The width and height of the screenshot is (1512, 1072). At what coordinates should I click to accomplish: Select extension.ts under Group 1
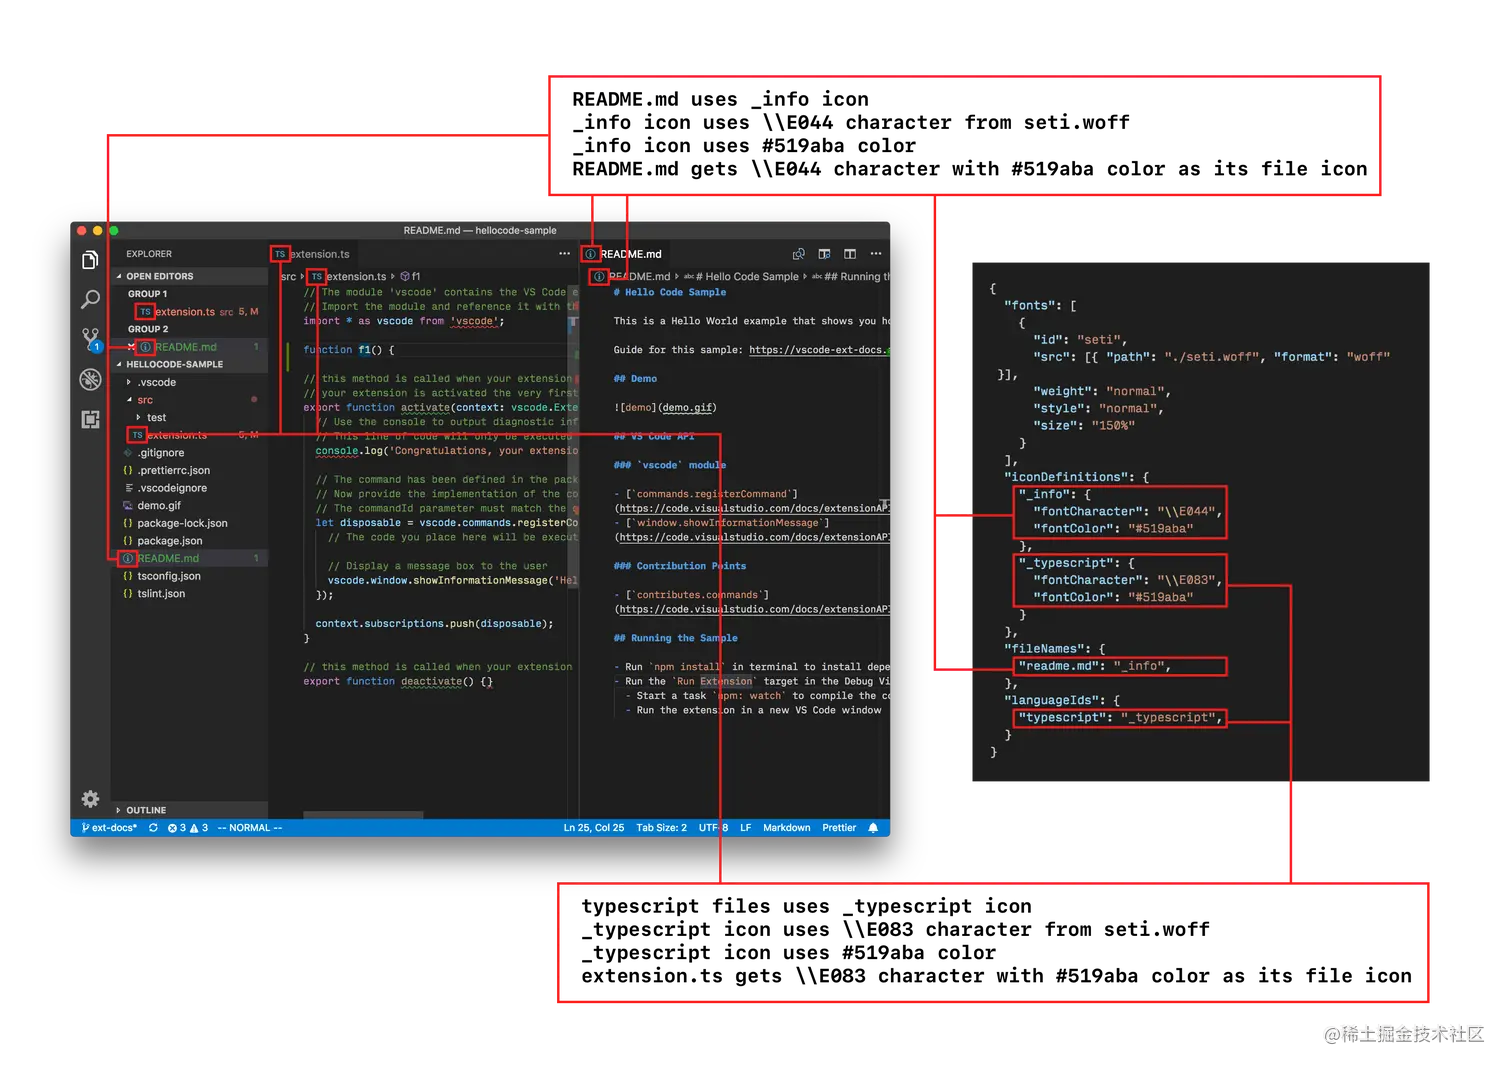coord(189,312)
